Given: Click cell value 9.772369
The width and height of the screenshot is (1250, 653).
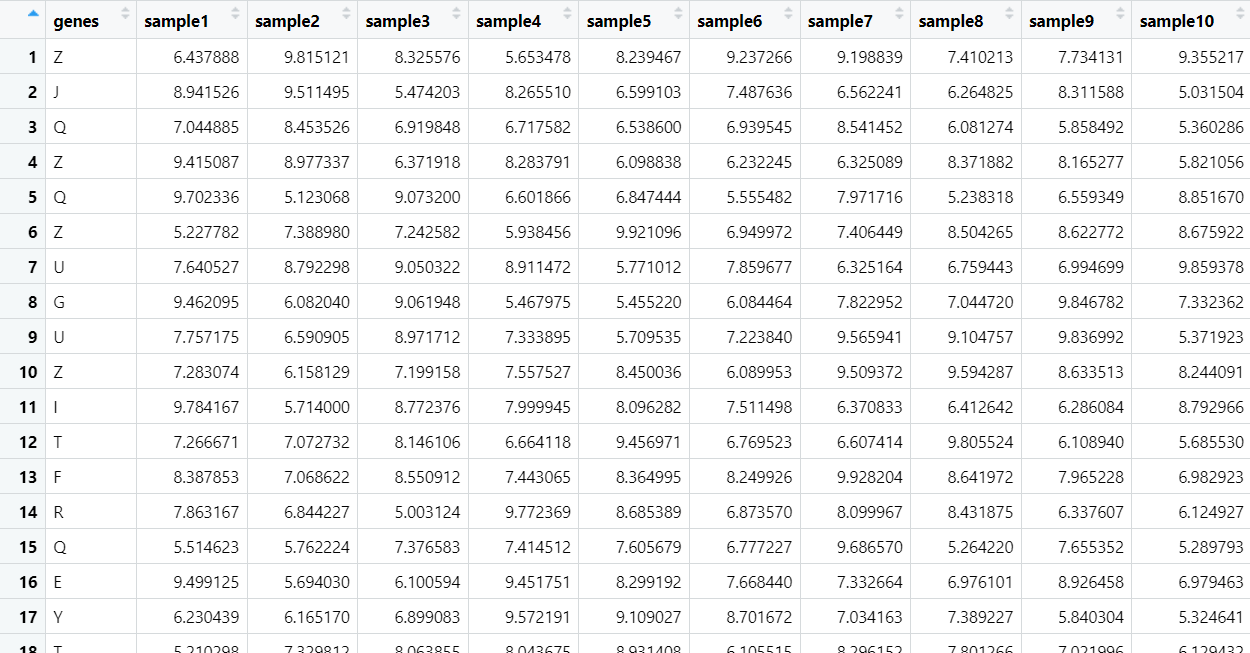Looking at the screenshot, I should click(x=538, y=512).
